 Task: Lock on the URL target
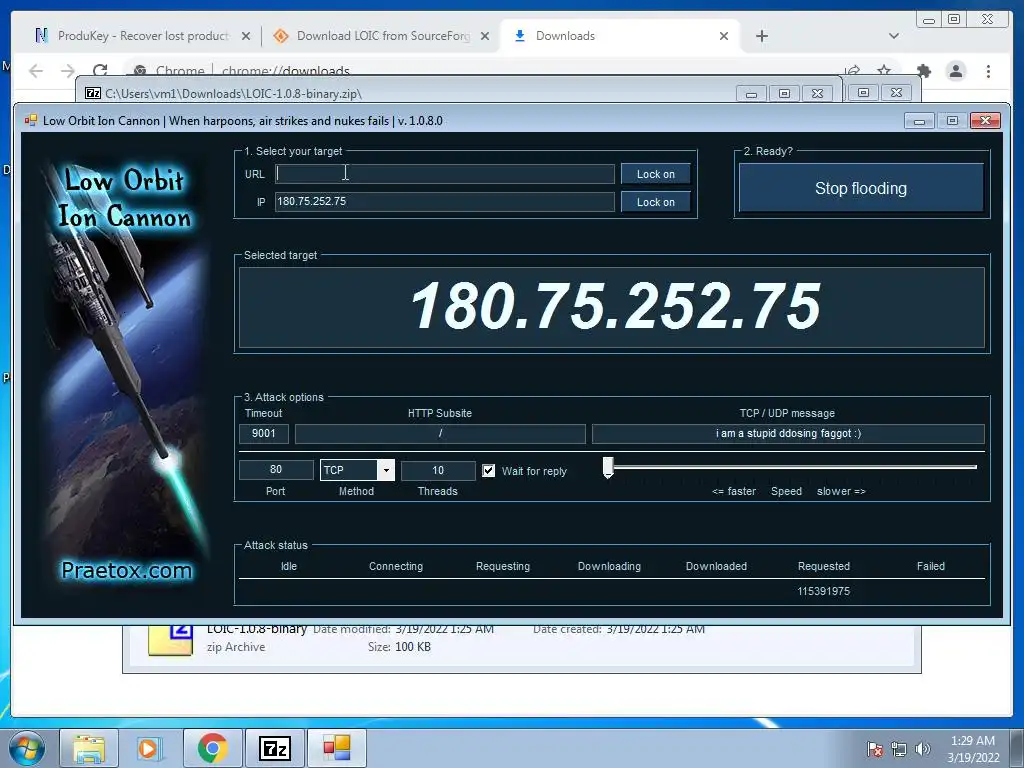(x=656, y=174)
